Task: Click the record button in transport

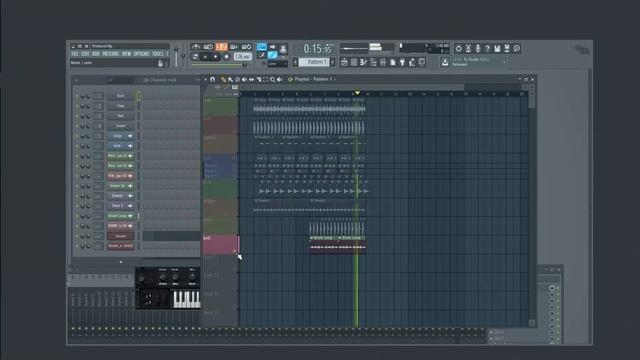Action: point(226,57)
